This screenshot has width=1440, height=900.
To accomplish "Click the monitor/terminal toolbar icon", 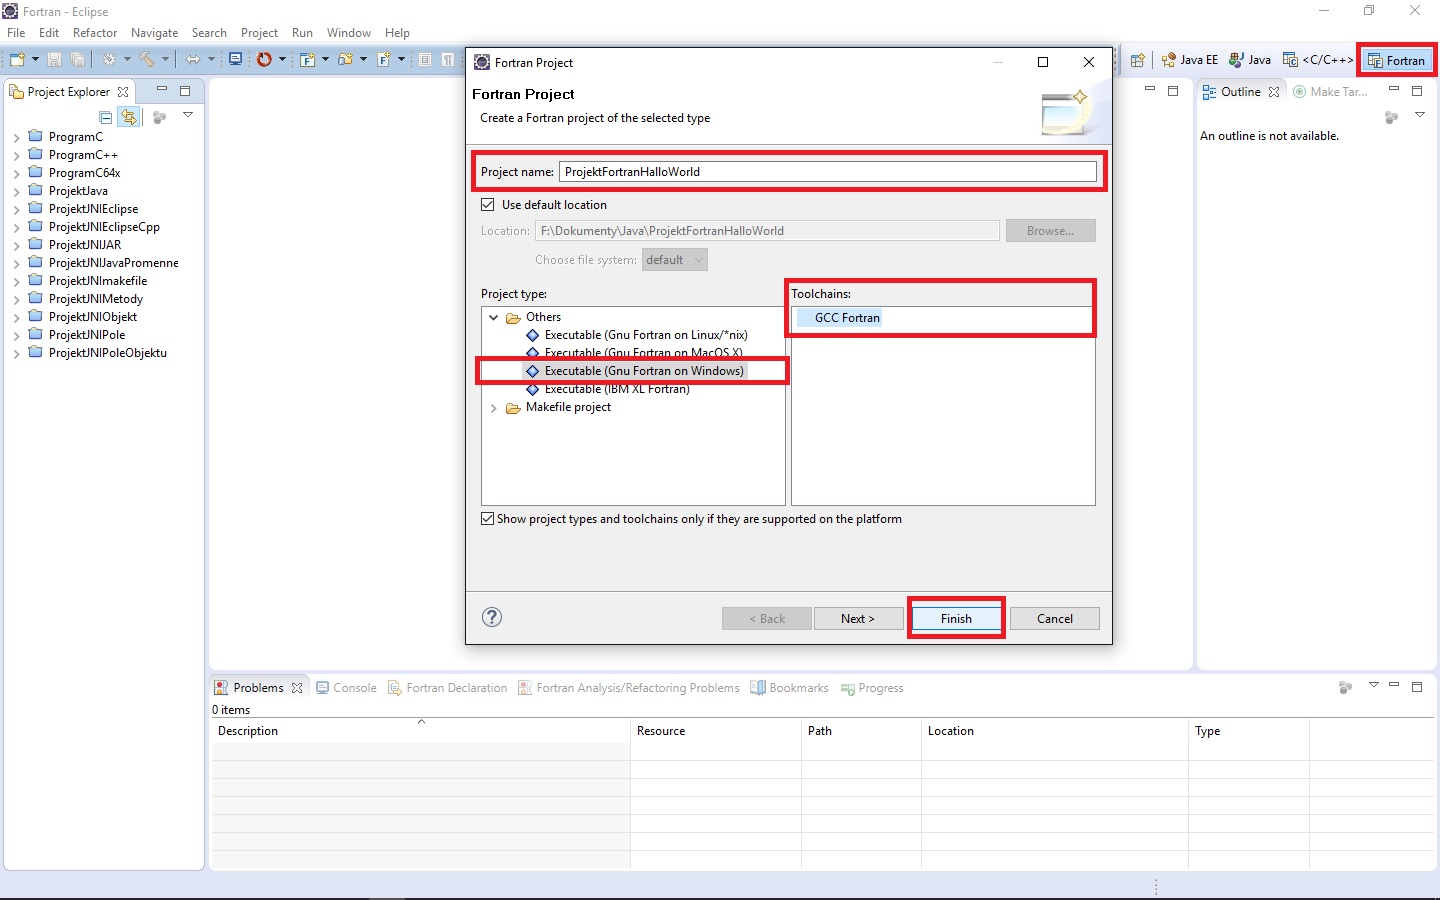I will coord(235,59).
